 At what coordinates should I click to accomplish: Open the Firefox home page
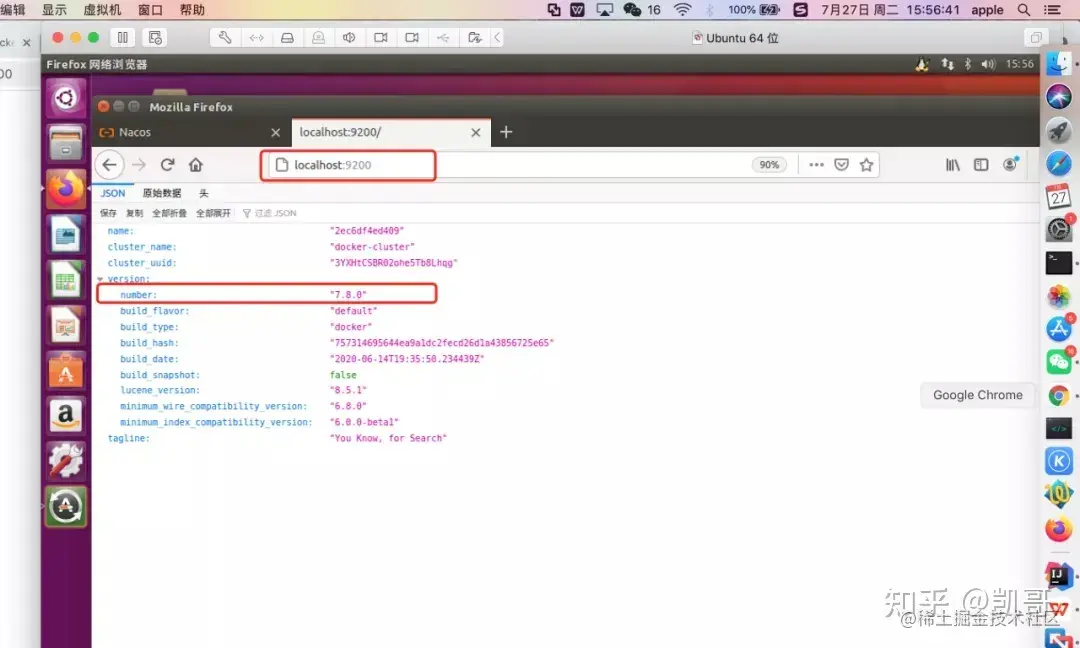click(x=196, y=165)
